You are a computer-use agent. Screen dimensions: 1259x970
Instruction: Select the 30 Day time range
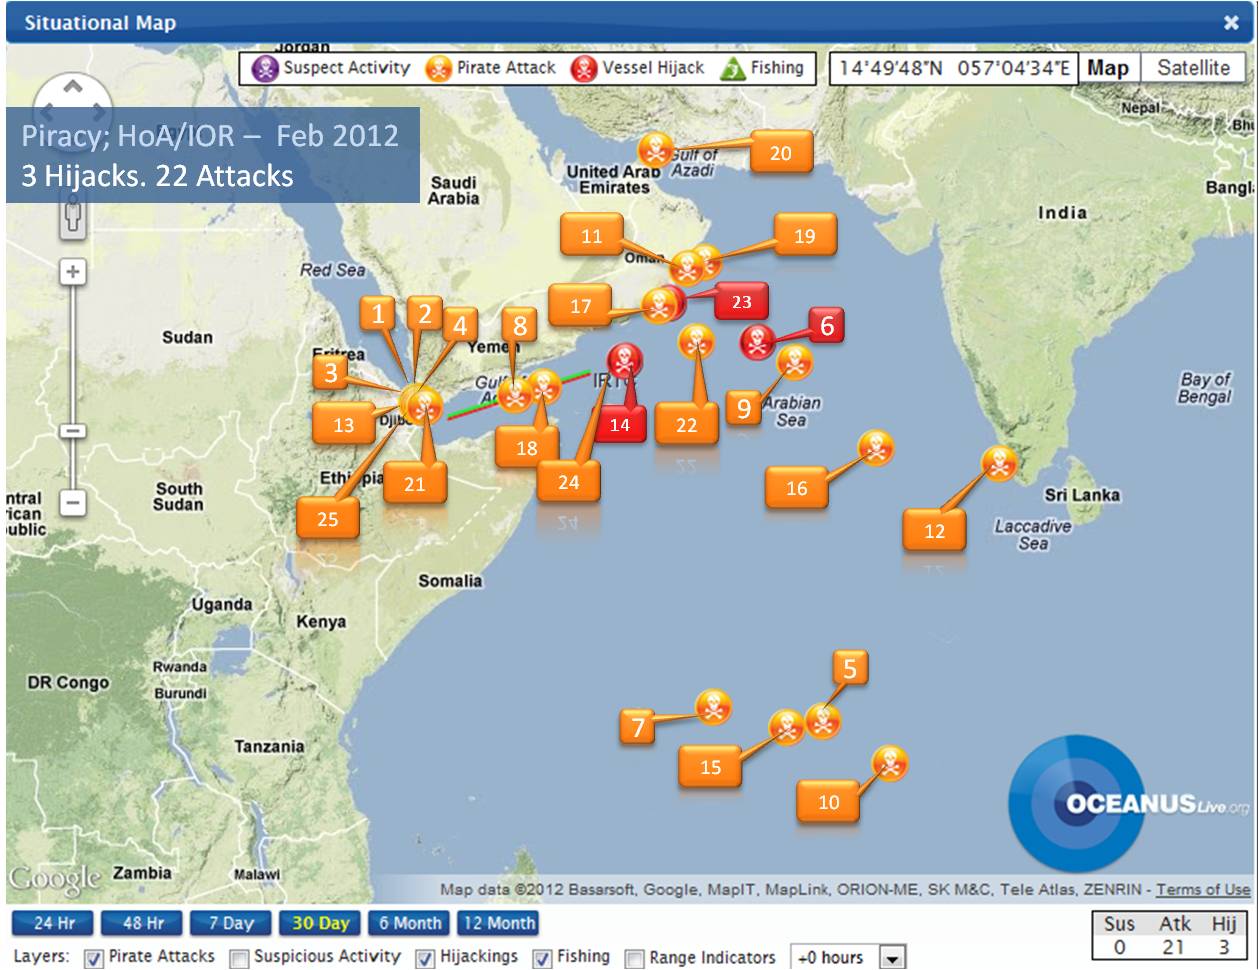(321, 923)
